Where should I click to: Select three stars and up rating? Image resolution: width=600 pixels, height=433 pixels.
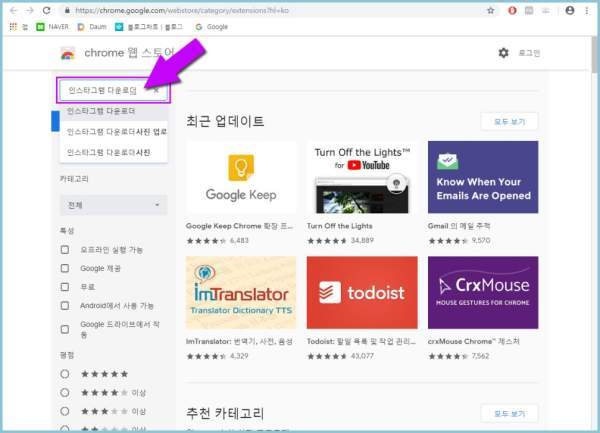[65, 412]
